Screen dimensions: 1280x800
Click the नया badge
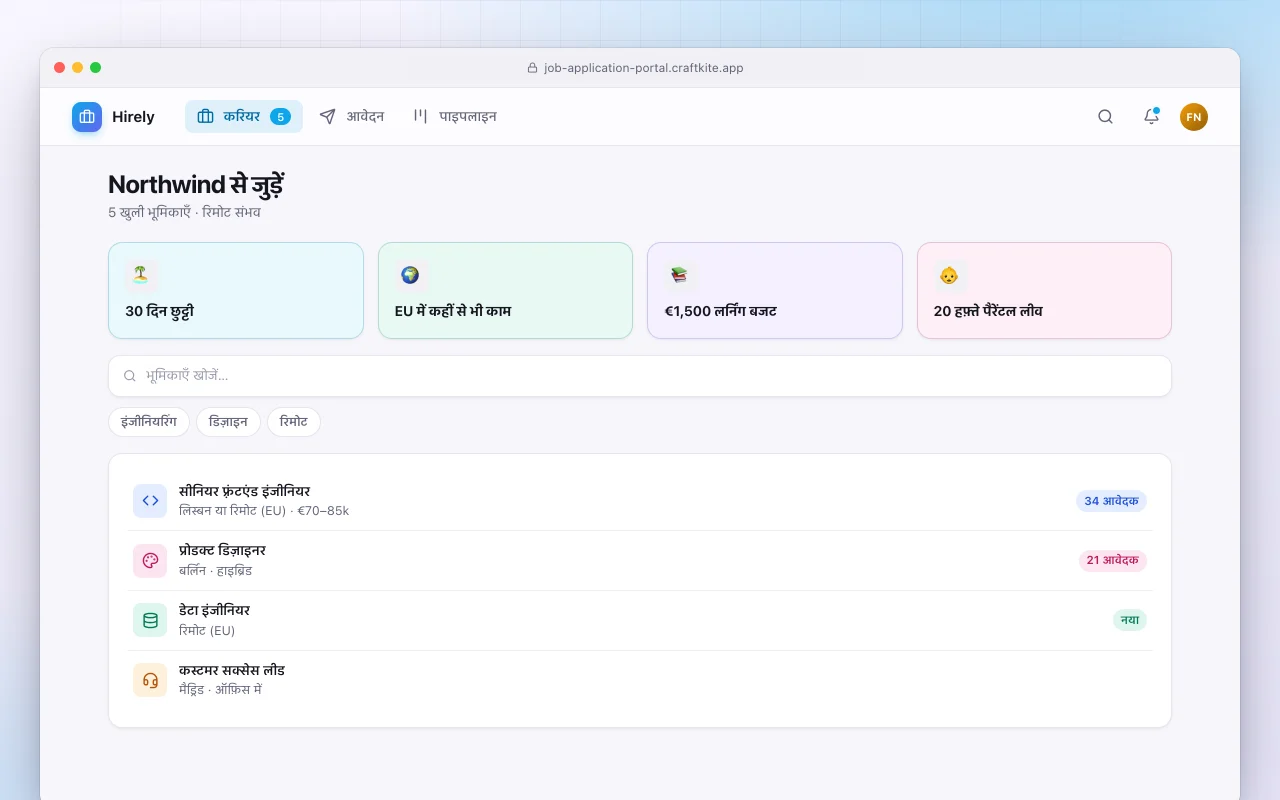(1130, 620)
